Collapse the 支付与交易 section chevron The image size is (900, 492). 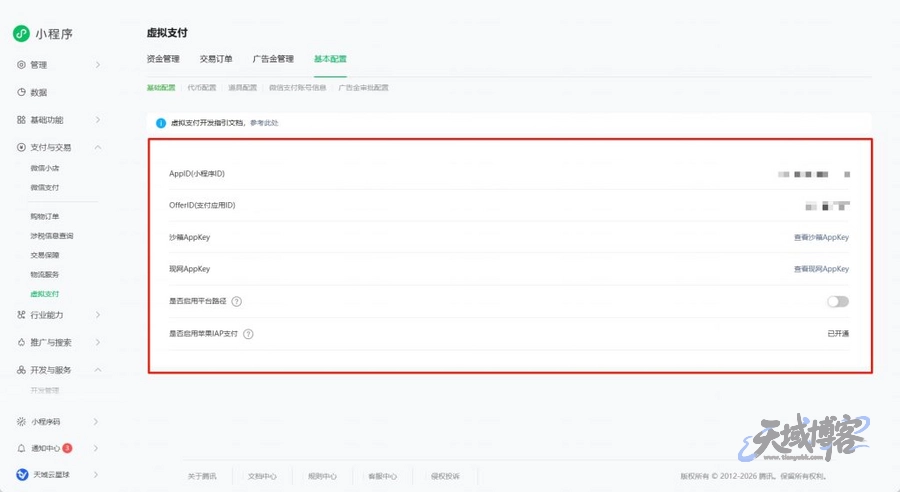(98, 147)
